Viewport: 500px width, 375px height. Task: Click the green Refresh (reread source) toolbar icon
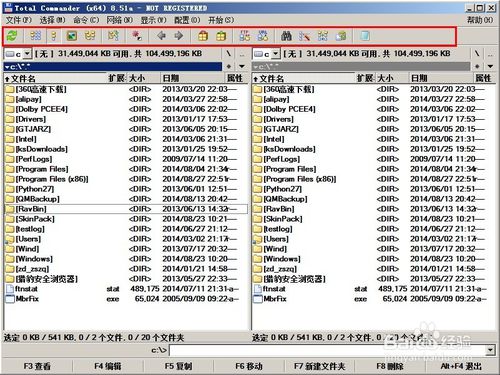click(x=12, y=36)
